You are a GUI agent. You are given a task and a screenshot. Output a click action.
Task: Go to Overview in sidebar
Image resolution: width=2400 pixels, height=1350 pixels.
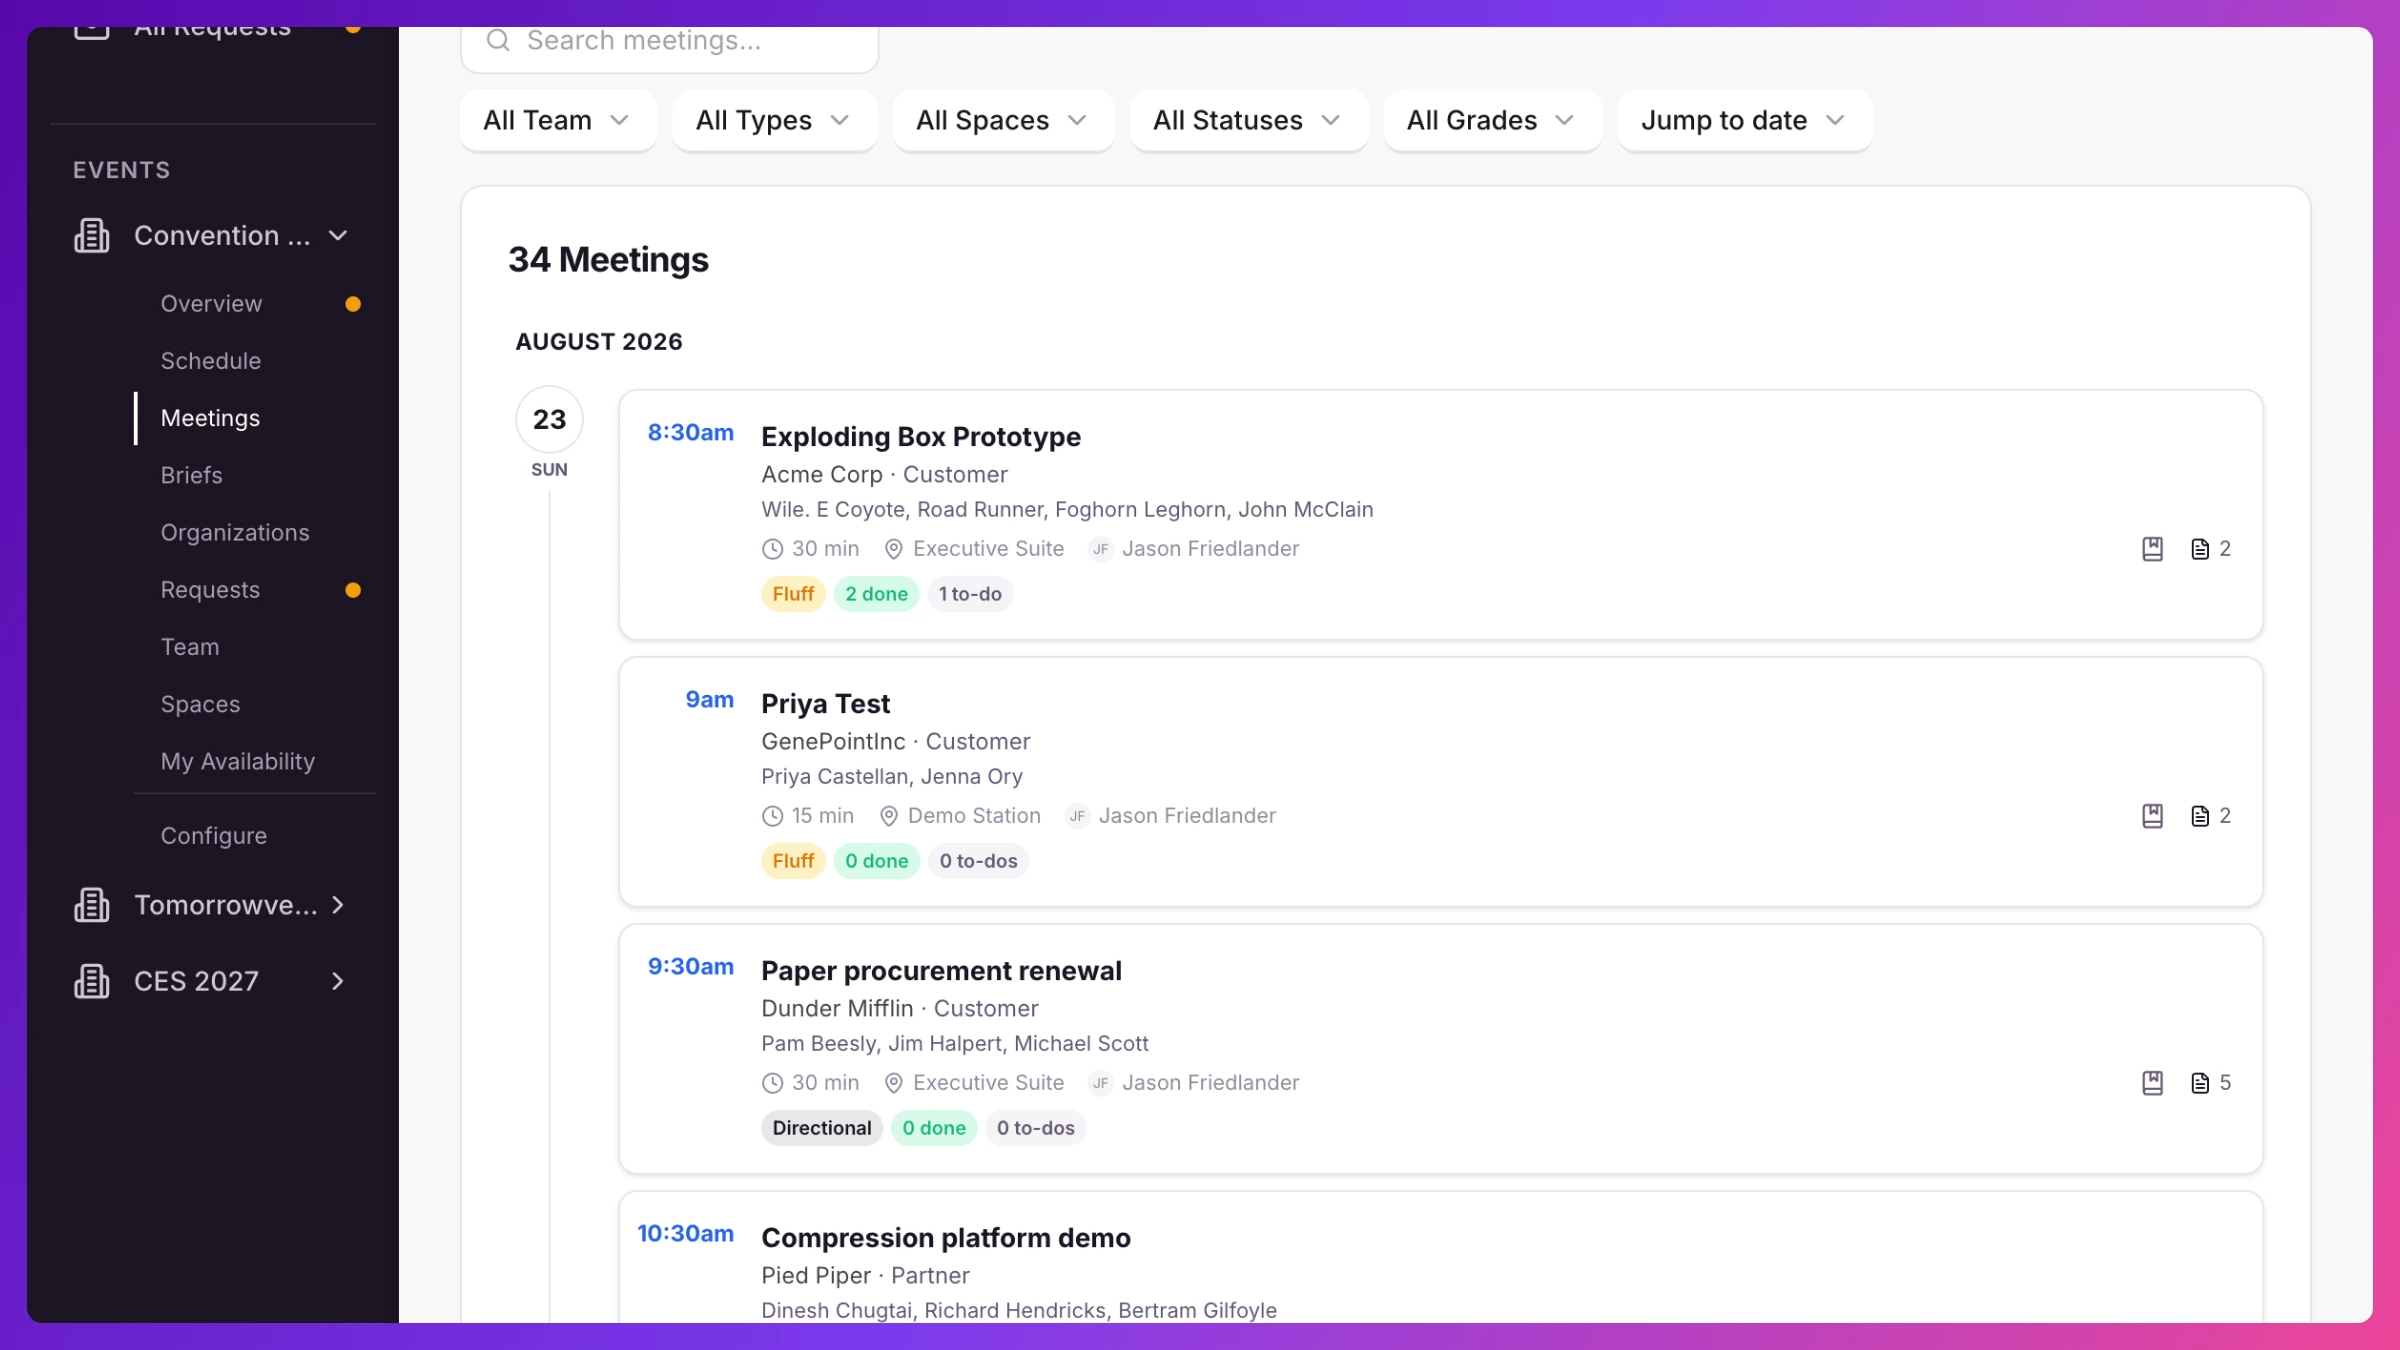[x=211, y=304]
